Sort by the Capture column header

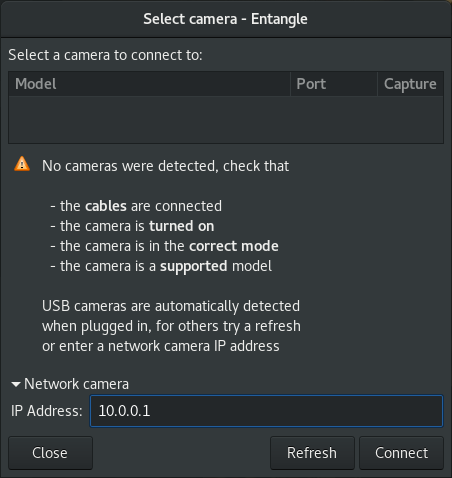(x=410, y=84)
